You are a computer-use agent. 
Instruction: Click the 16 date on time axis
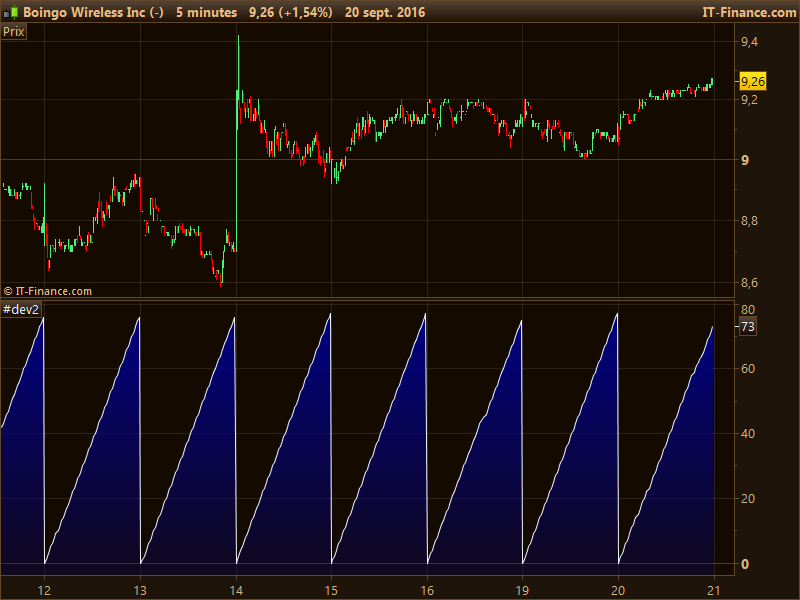coord(427,590)
